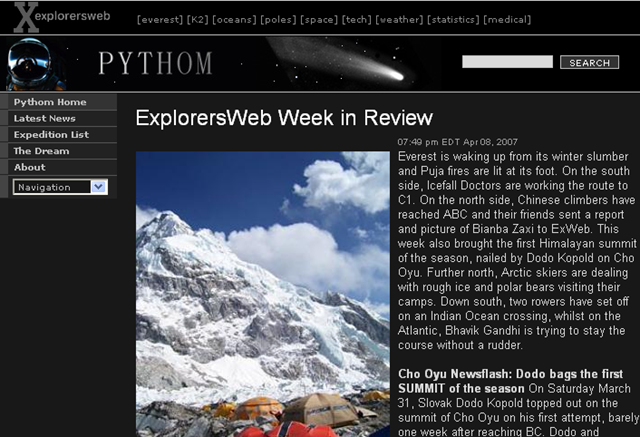Open the [K2] section link
640x437 pixels.
[198, 20]
